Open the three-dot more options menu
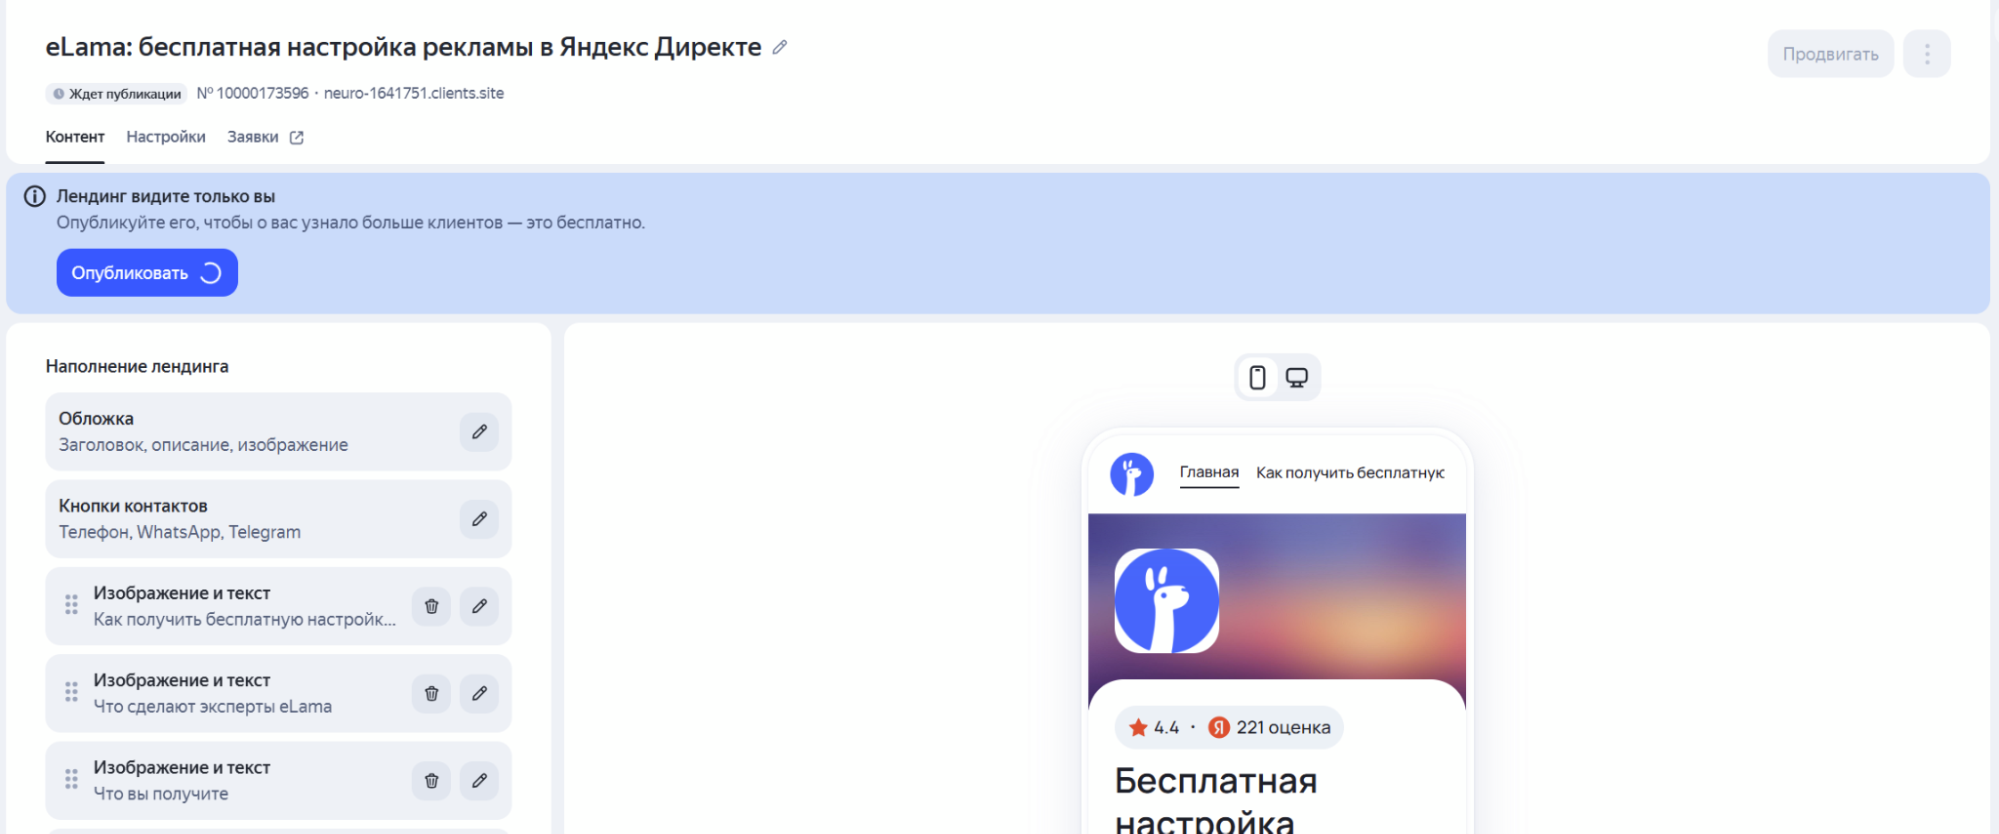Viewport: 1999px width, 834px height. [x=1927, y=54]
